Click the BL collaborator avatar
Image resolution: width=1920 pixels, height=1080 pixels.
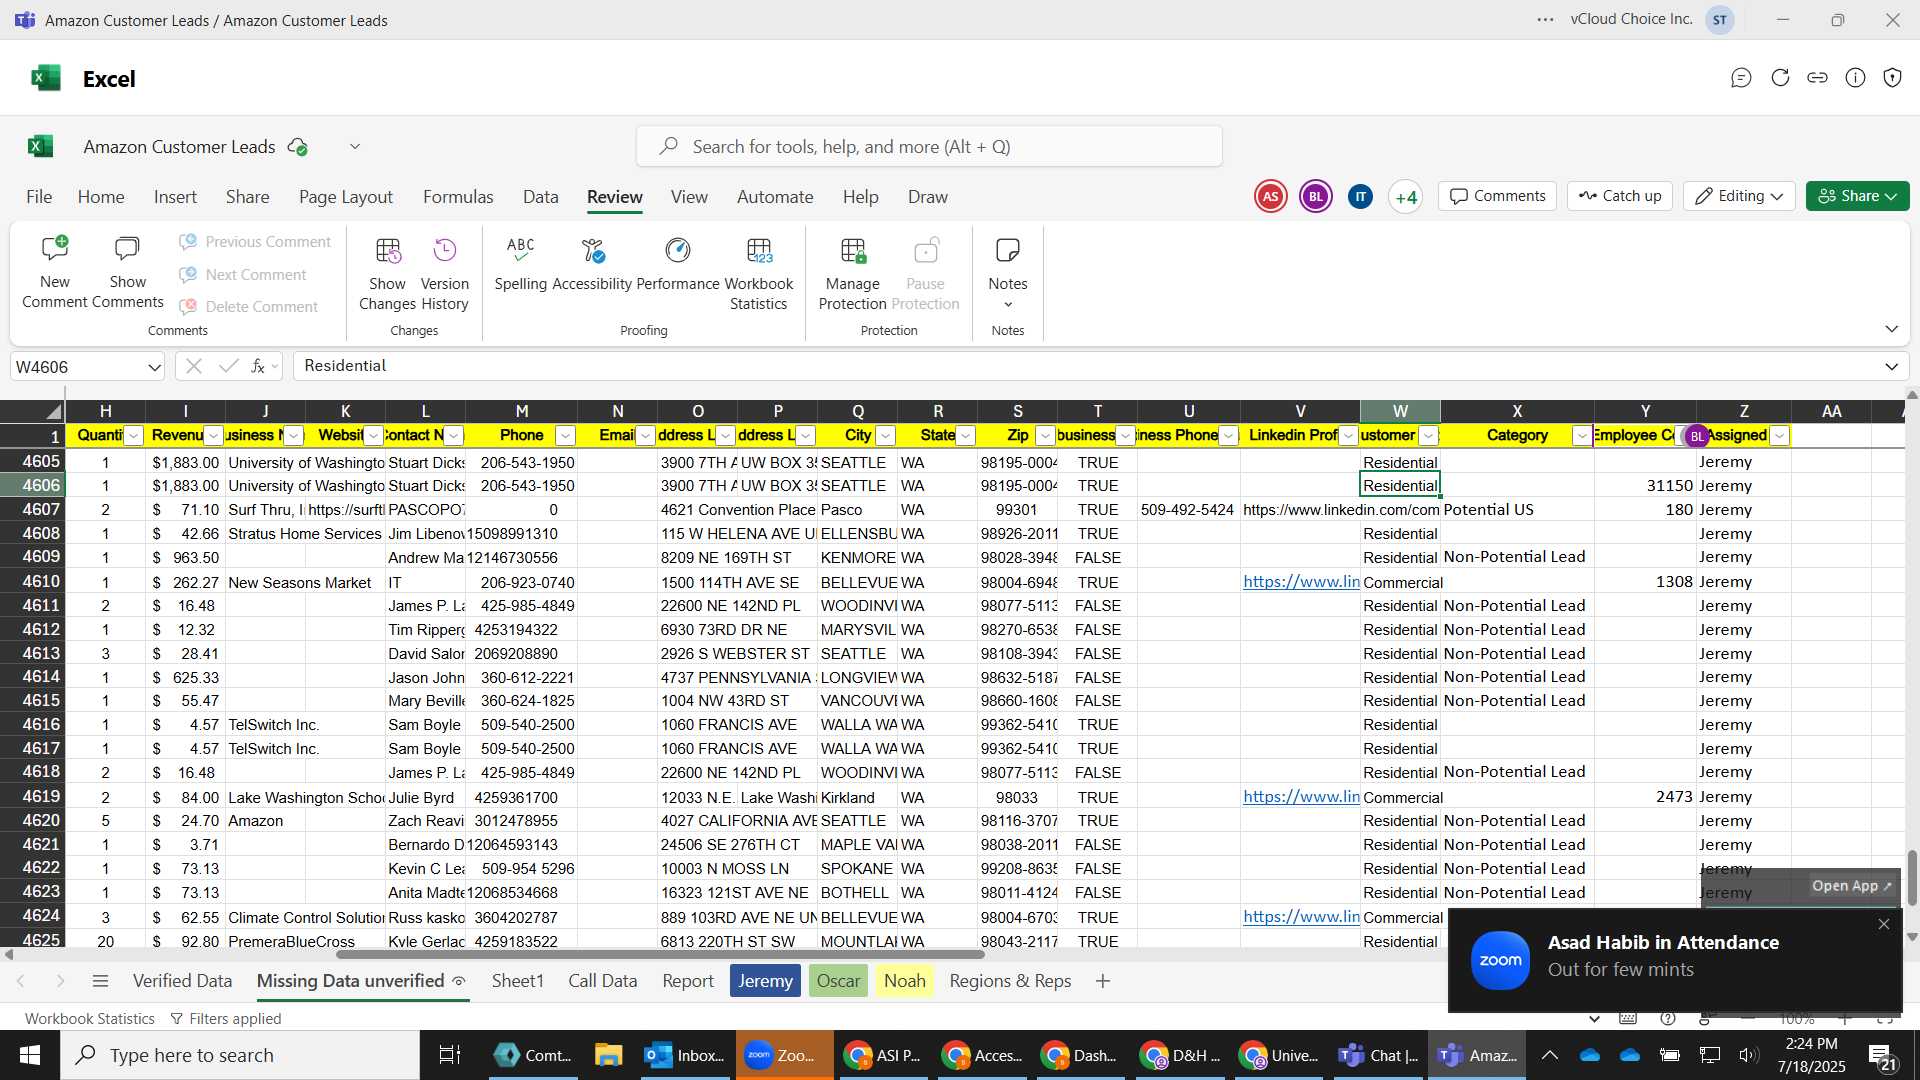(1315, 197)
